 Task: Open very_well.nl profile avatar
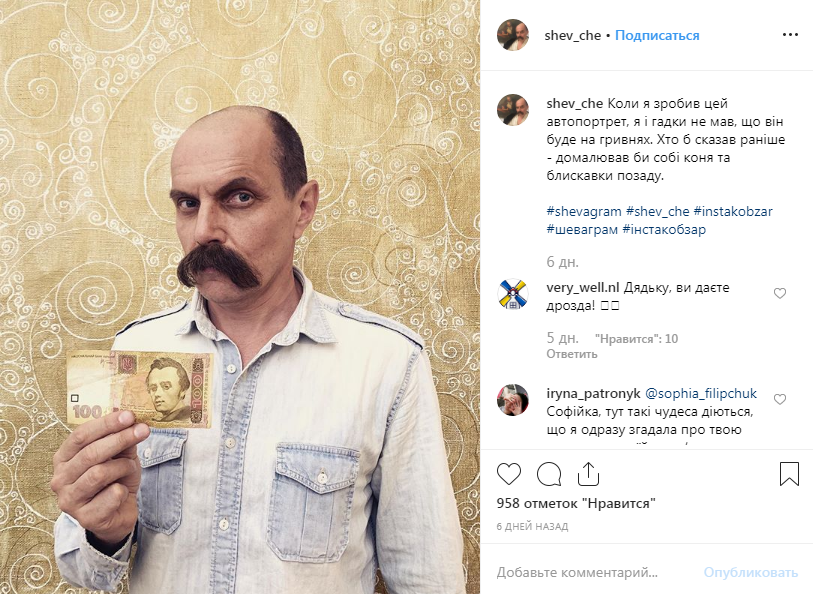tap(513, 294)
